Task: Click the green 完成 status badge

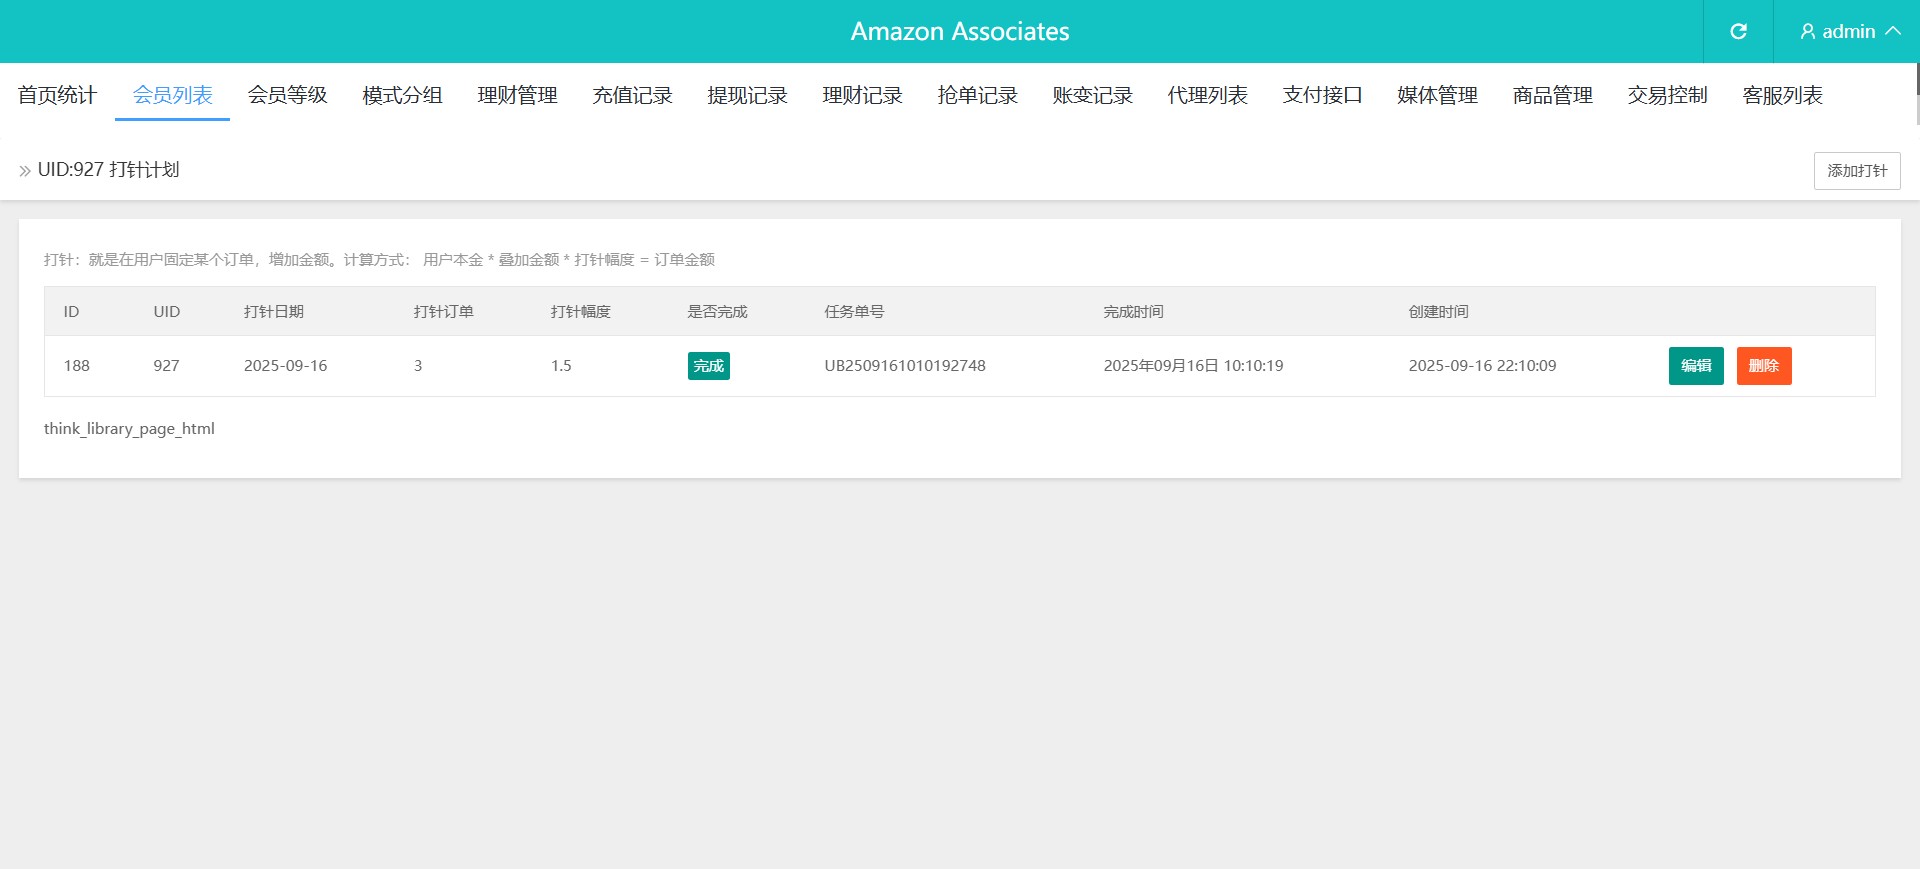Action: [x=708, y=366]
